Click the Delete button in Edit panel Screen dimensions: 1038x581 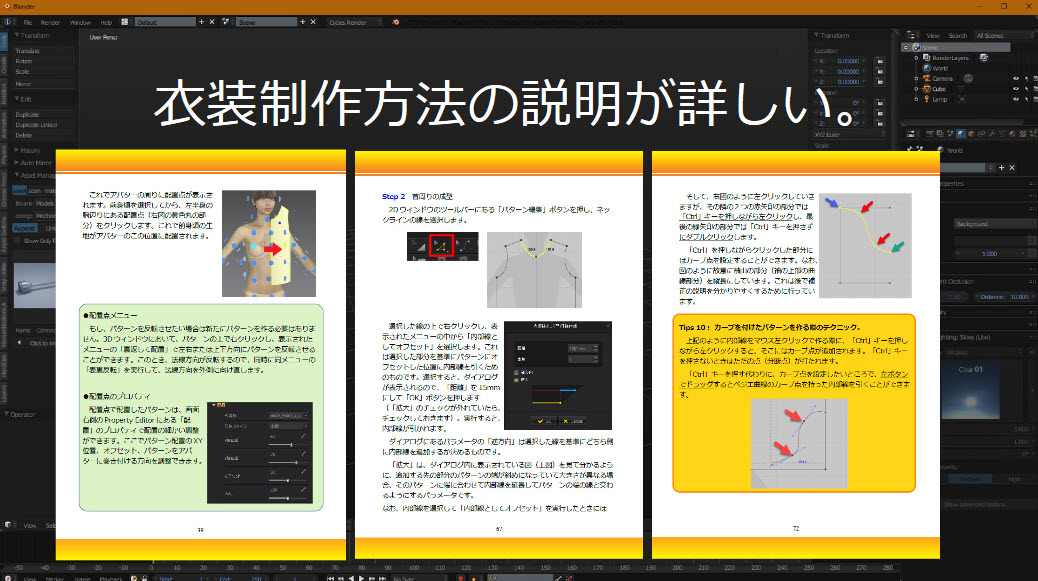click(44, 135)
